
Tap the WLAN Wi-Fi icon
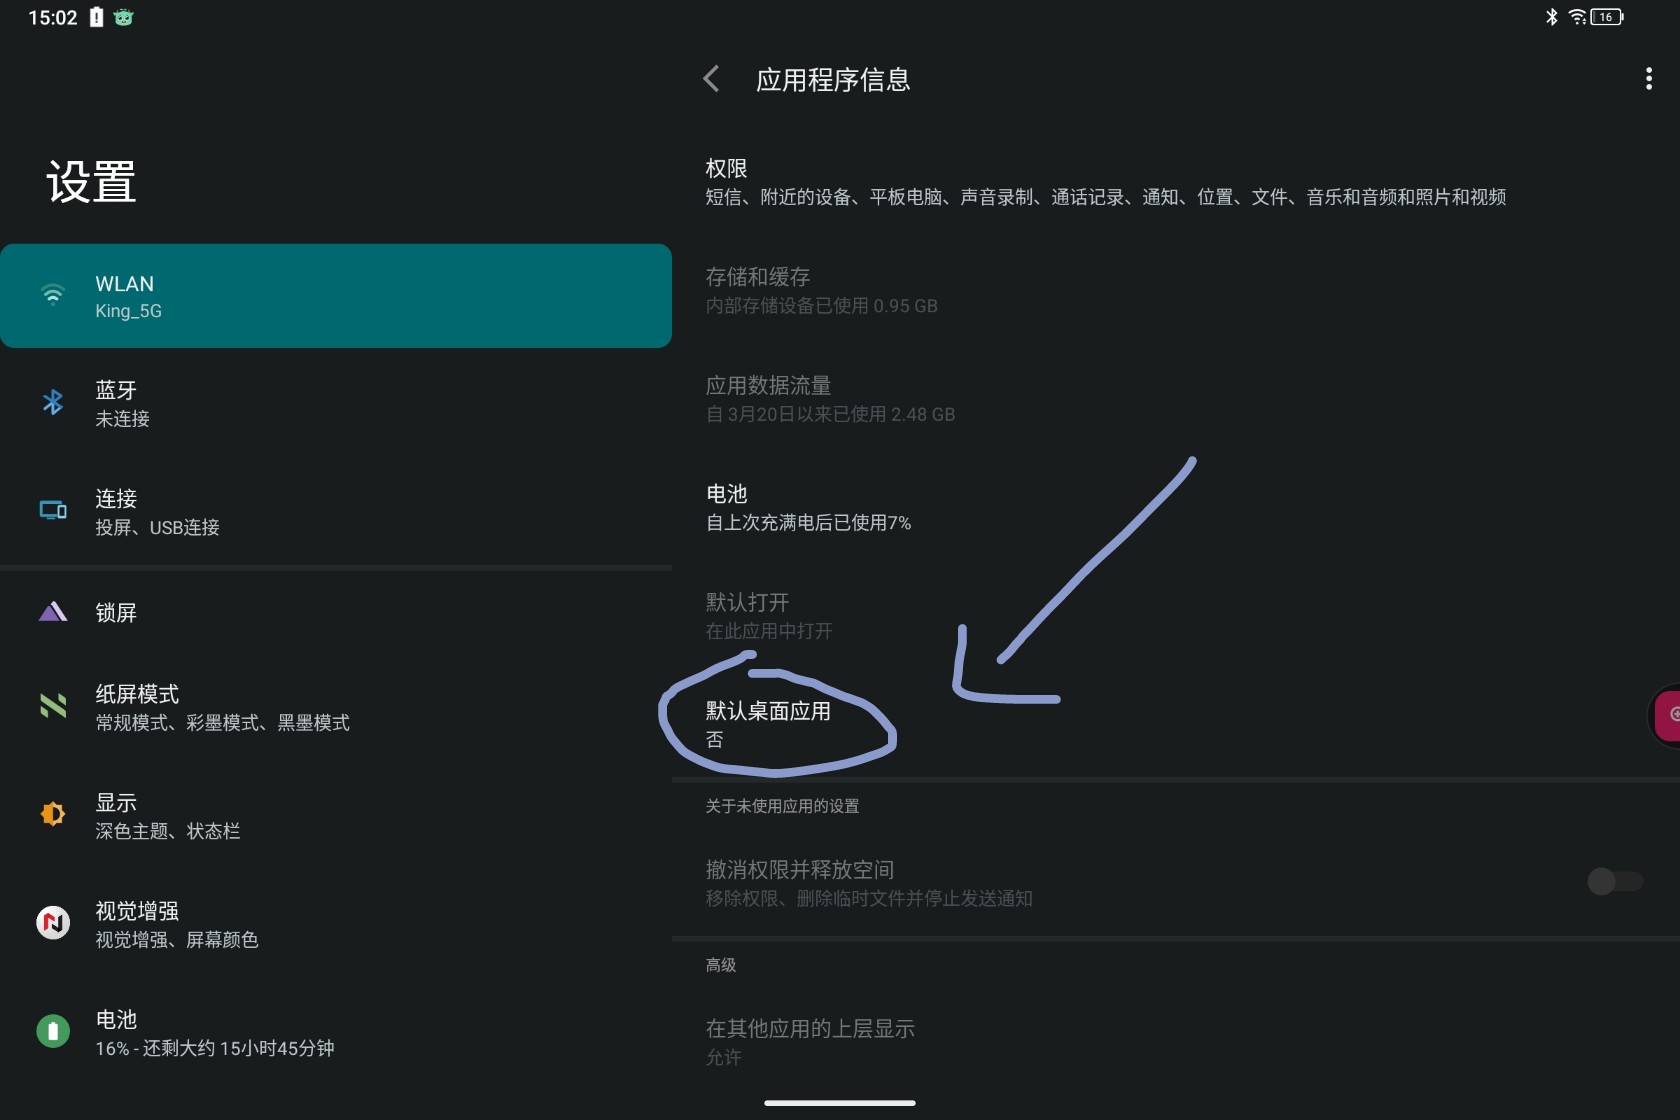coord(53,295)
